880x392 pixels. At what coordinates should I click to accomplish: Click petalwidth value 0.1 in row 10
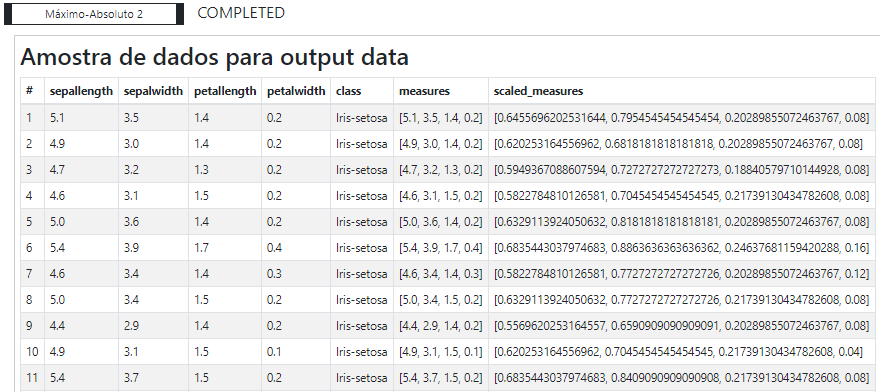point(296,352)
